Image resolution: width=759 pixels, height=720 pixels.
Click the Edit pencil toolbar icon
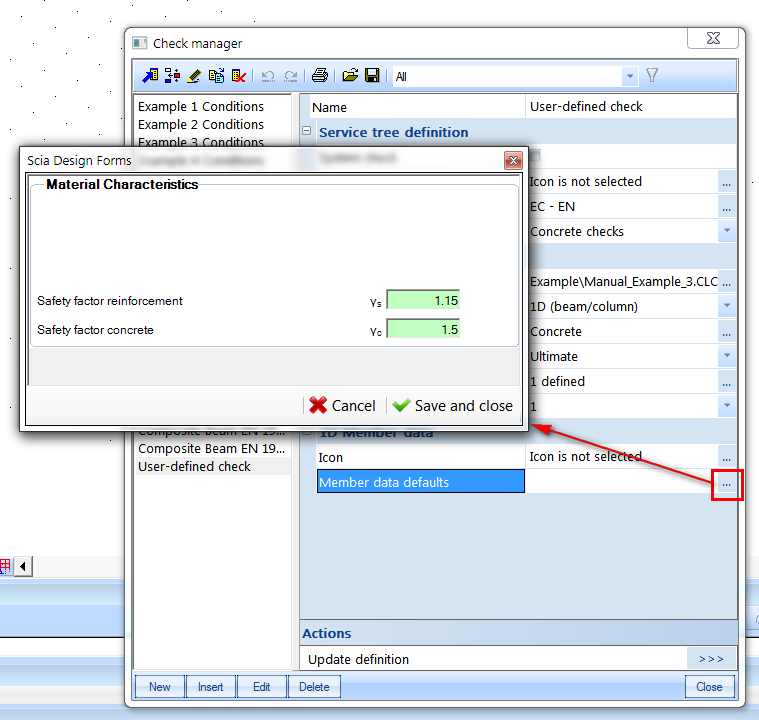coord(195,76)
